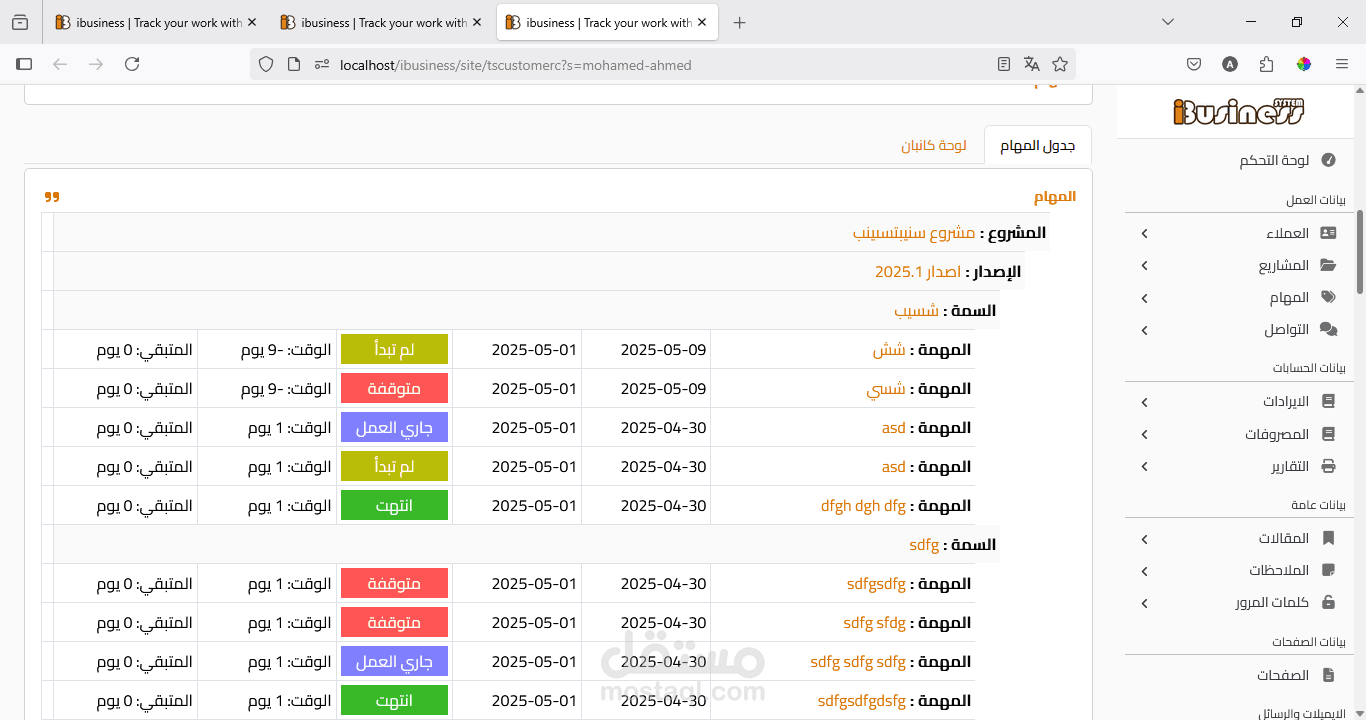Click انتهت status badge on dfgh dgh dfg row
The image size is (1366, 720).
tap(394, 506)
